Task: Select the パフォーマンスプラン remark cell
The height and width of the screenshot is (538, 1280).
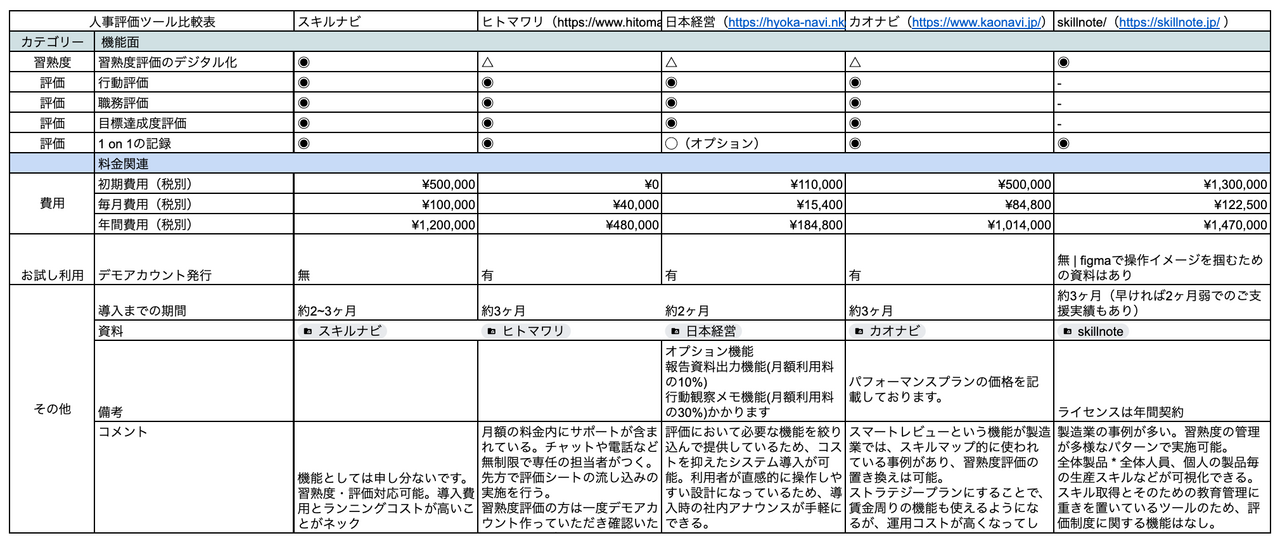Action: click(950, 381)
